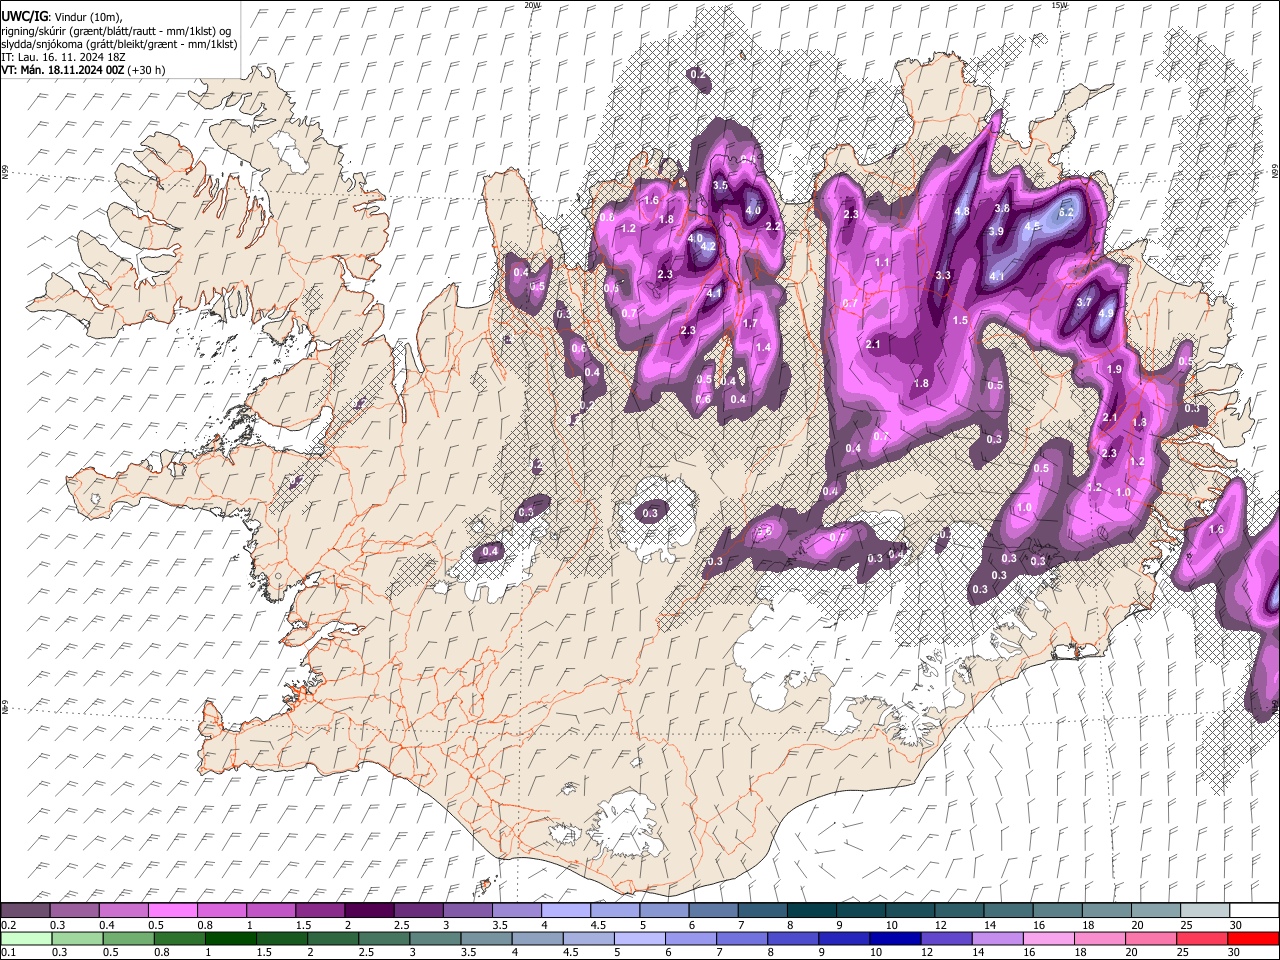Click the '0.1' label on the bottom legend row

7,952
